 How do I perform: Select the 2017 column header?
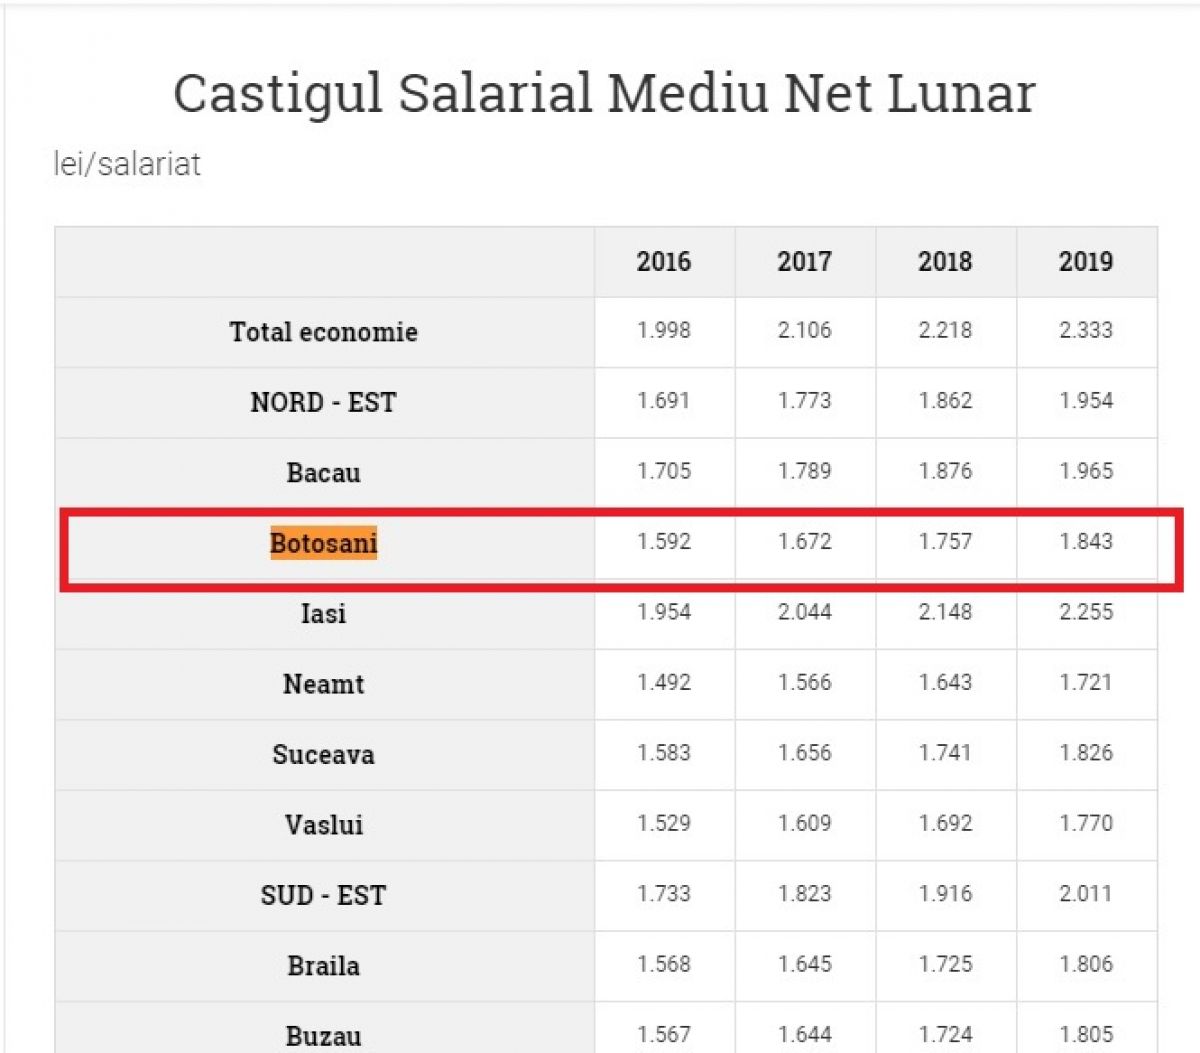pos(804,262)
